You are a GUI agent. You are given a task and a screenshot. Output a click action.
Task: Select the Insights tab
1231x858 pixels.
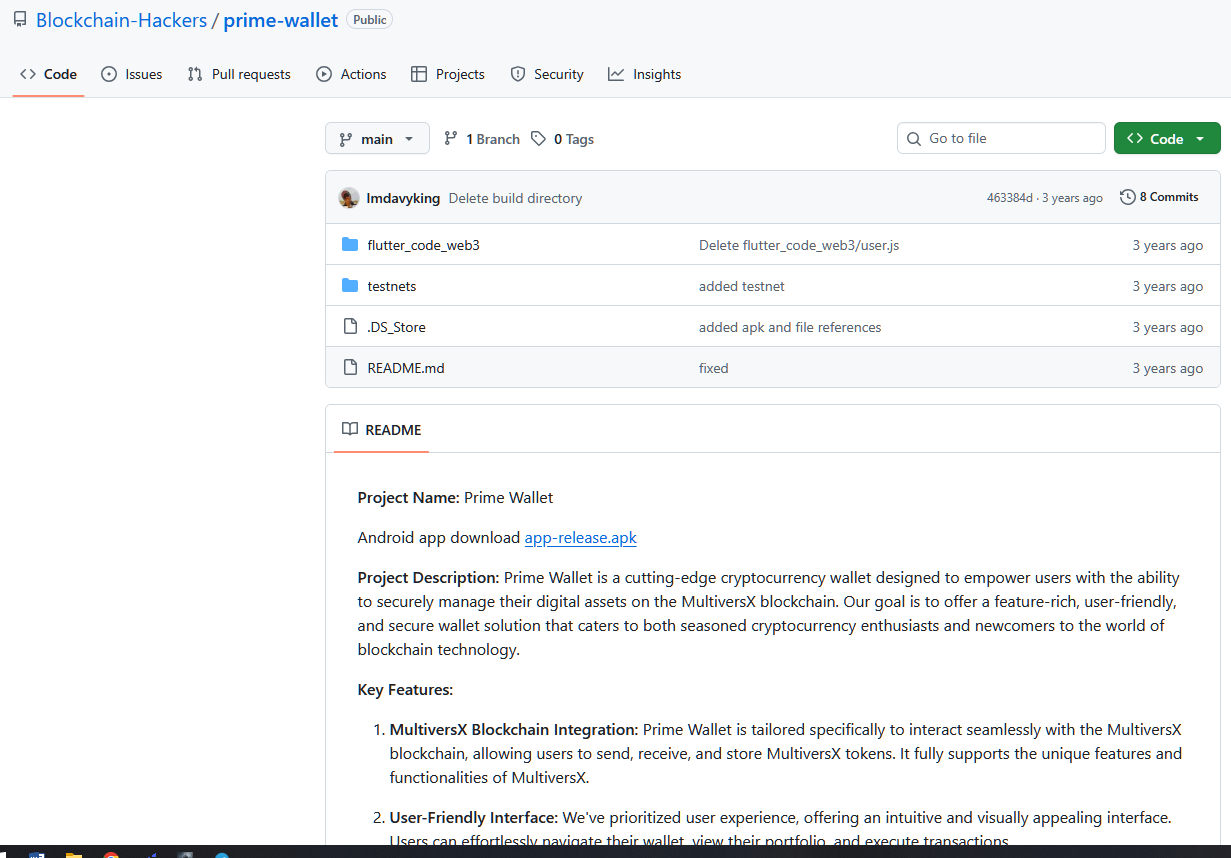[x=644, y=74]
